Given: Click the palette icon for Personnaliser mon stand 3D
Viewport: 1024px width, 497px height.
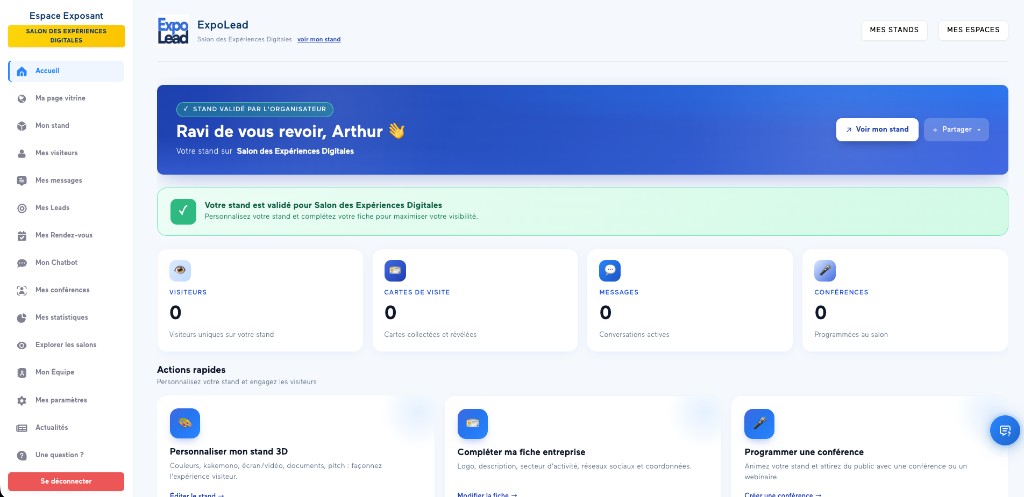Looking at the screenshot, I should (x=185, y=424).
